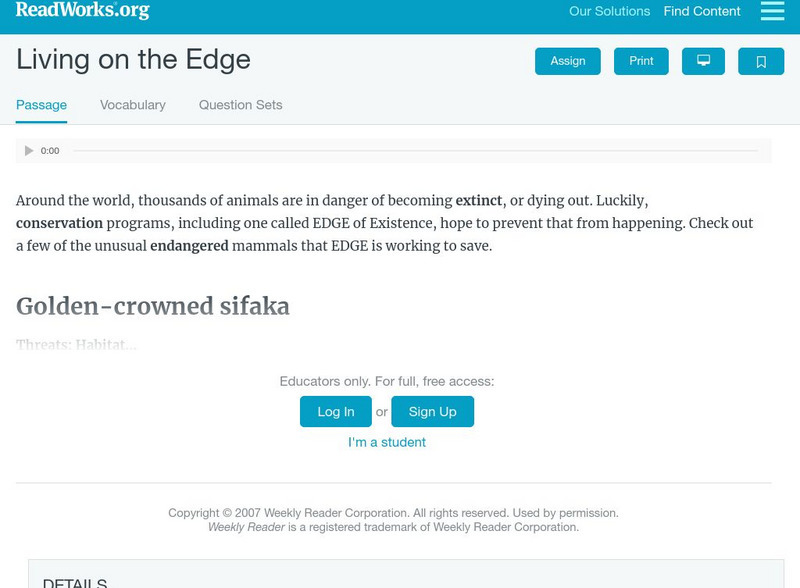Bookmark the Living on the Edge passage
This screenshot has width=800, height=588.
762,61
